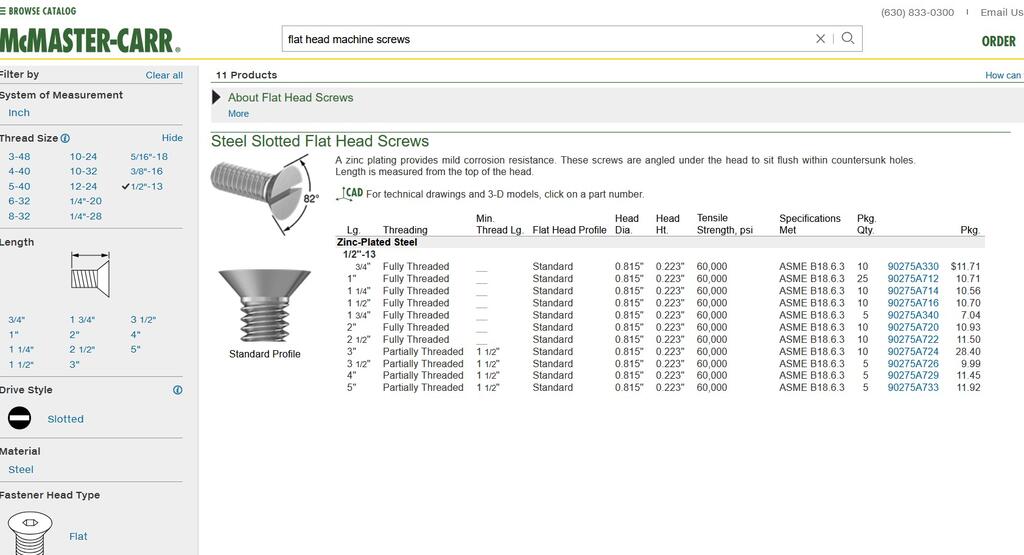The image size is (1024, 555).
Task: Click the More link under About
Action: [238, 114]
